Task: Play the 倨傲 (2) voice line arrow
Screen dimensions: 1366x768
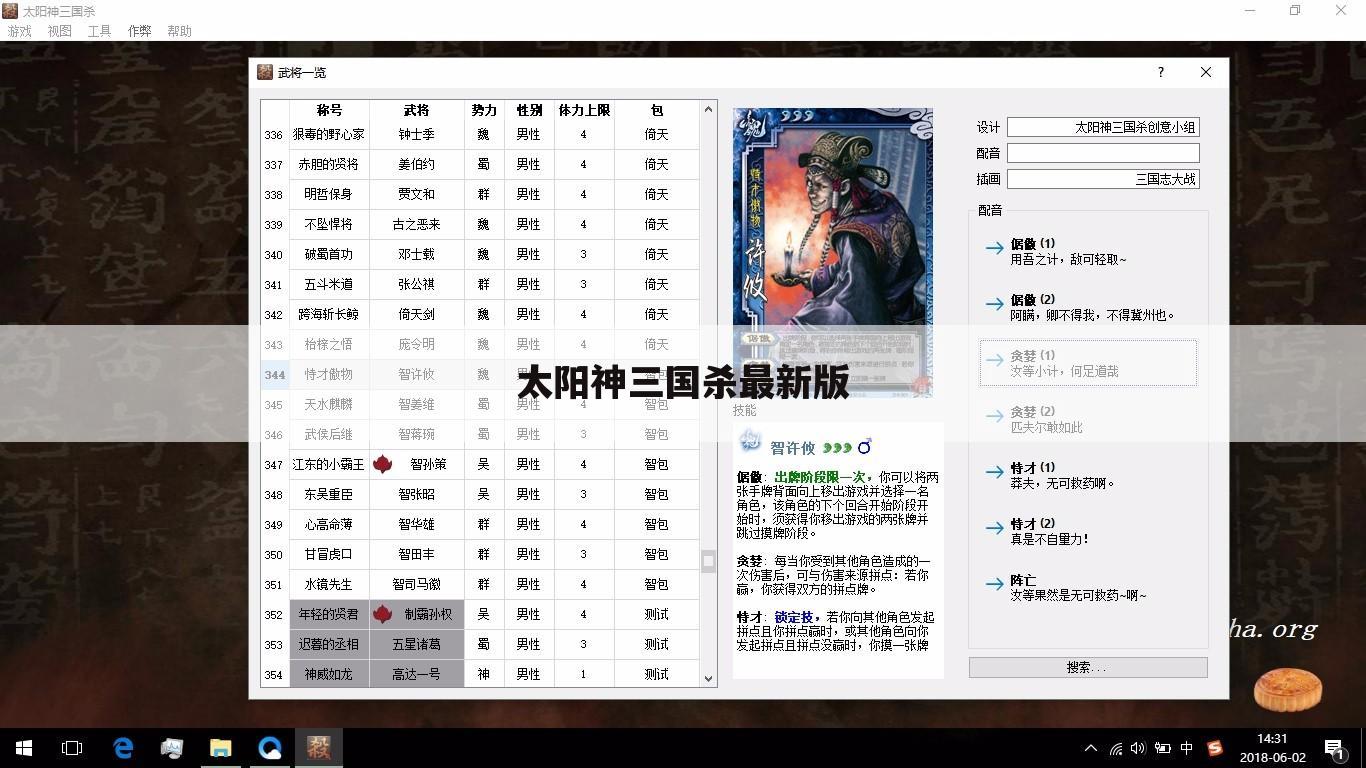Action: pos(994,304)
